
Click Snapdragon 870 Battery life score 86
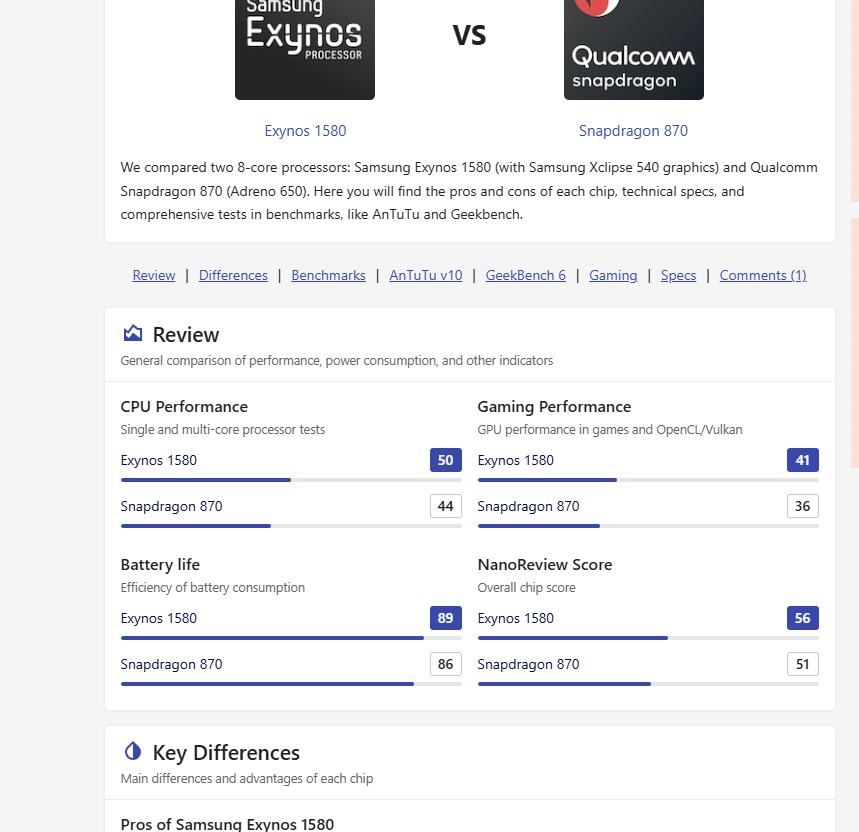point(446,664)
